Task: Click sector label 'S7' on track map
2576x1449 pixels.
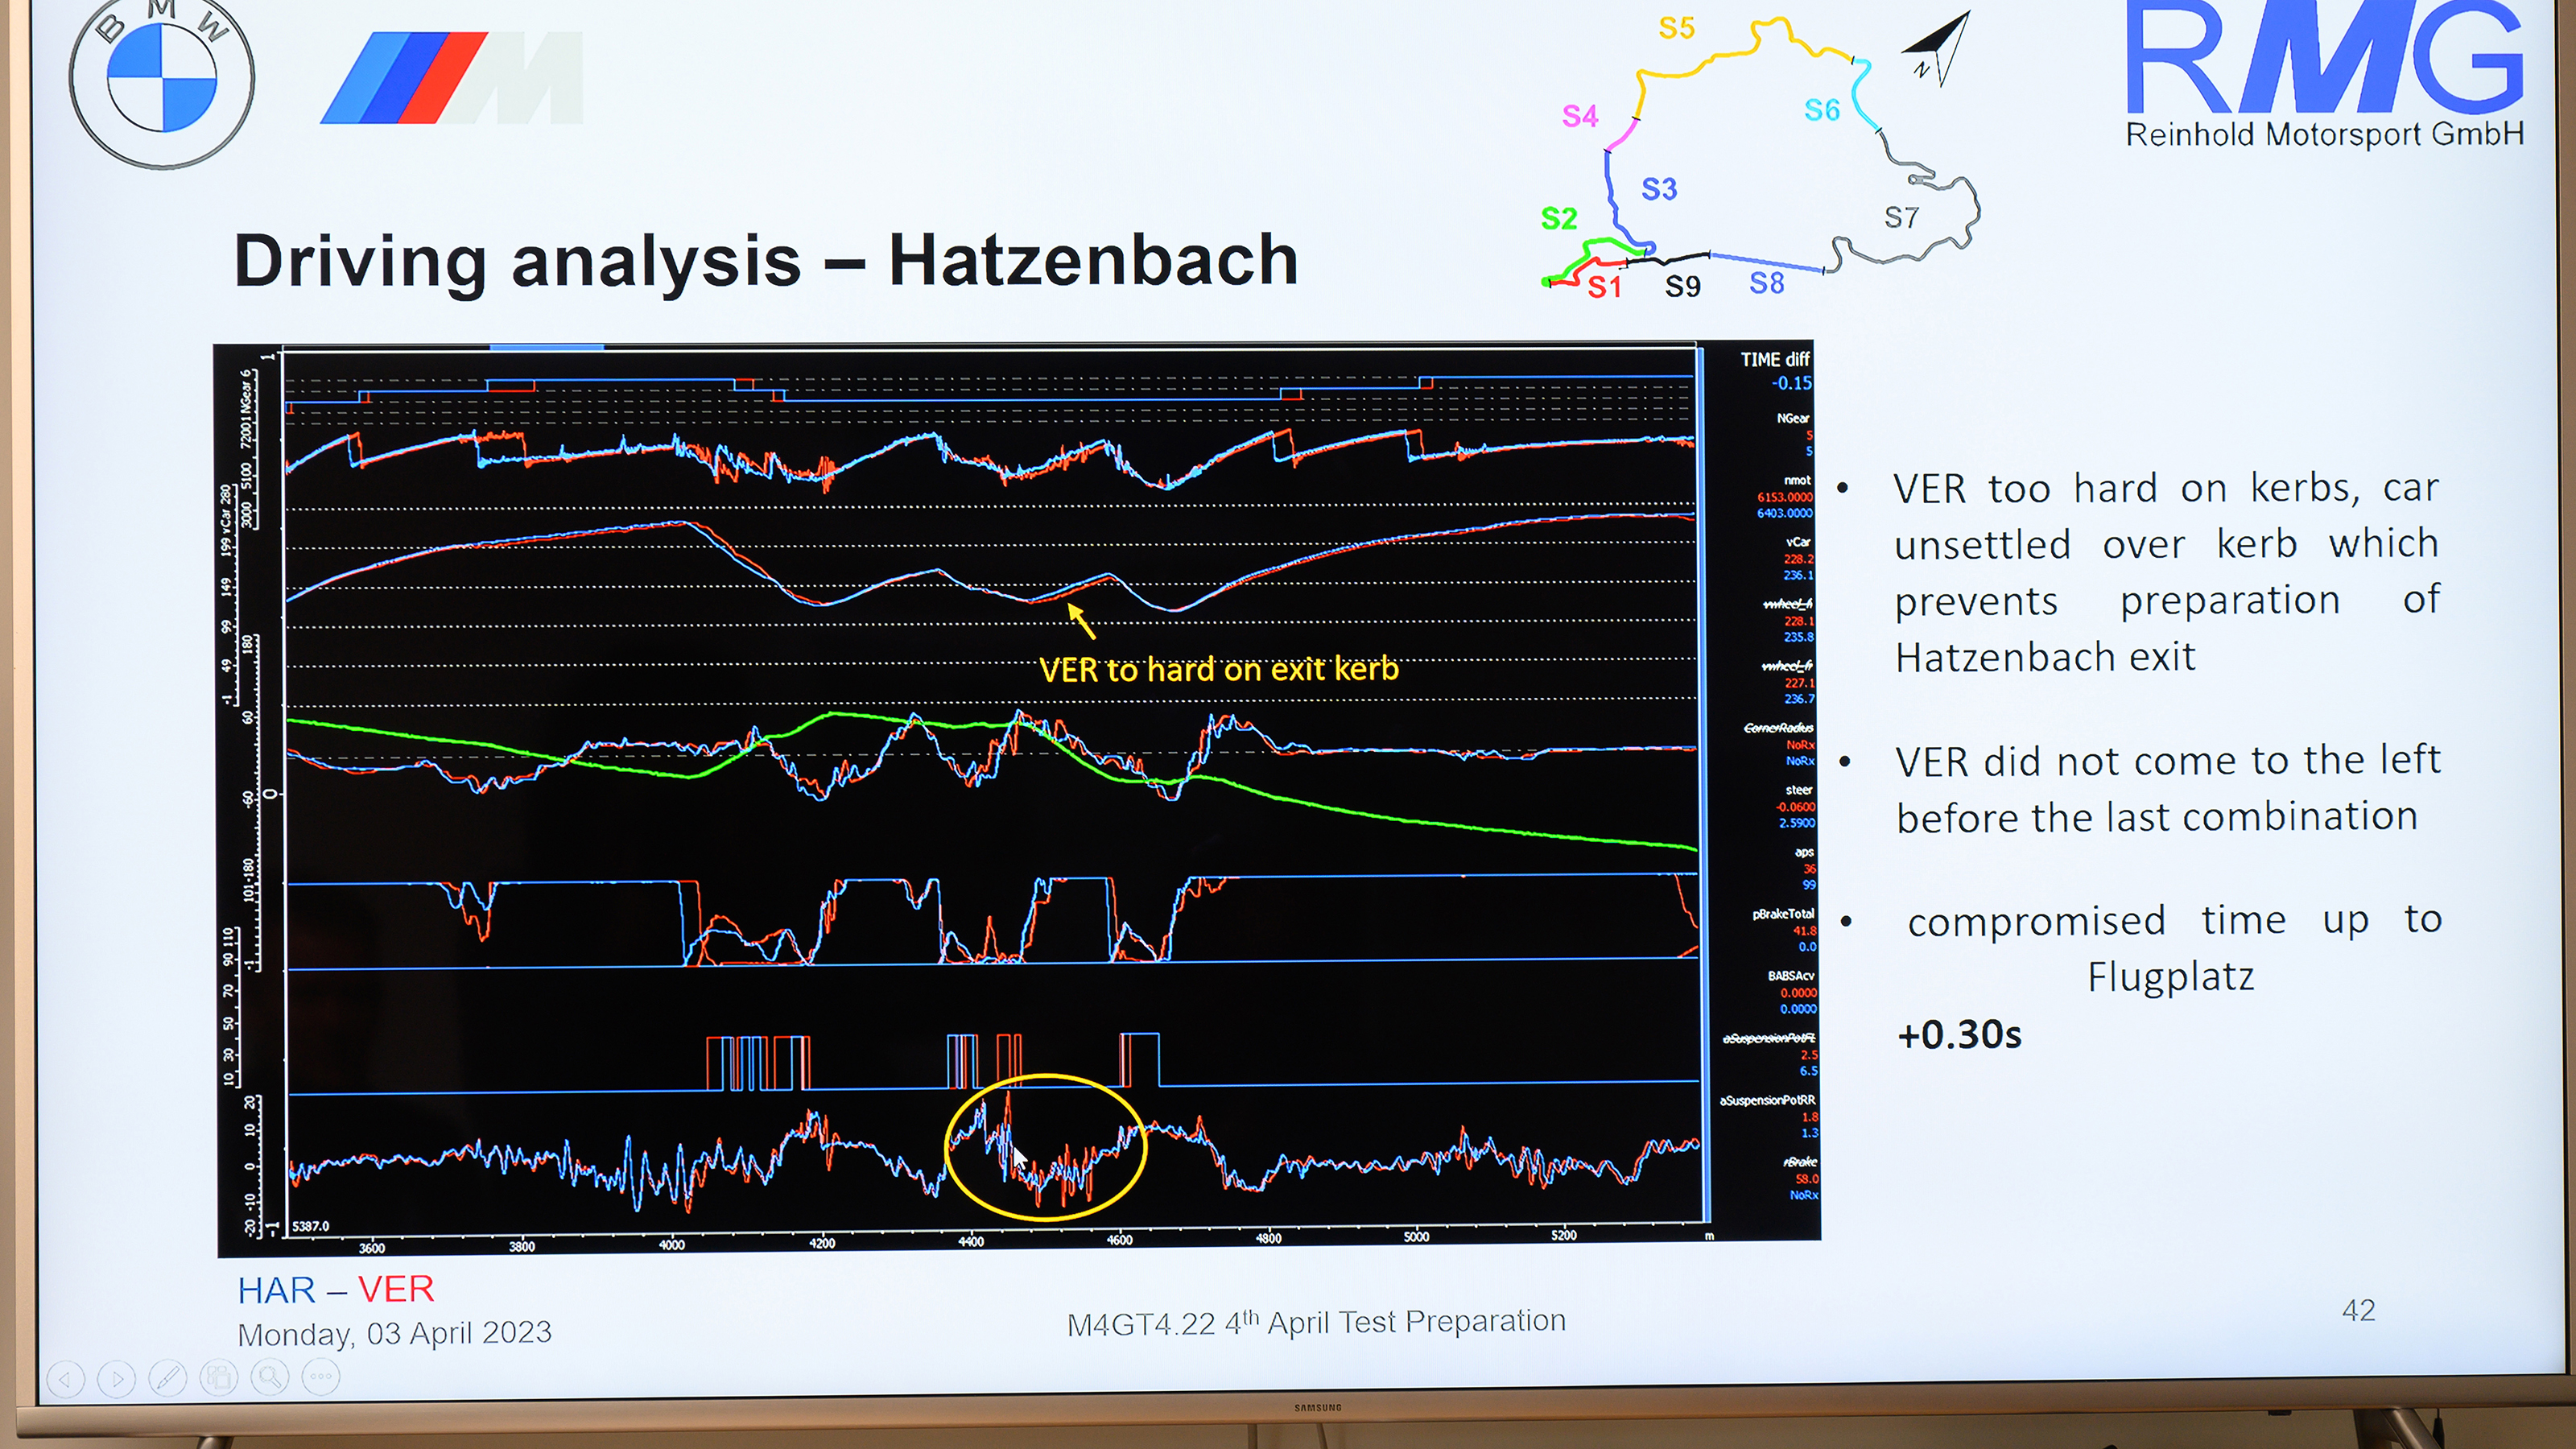Action: [1901, 217]
